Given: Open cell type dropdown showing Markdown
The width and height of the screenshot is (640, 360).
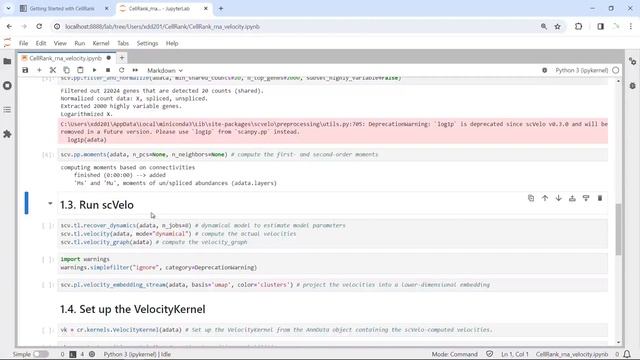Looking at the screenshot, I should tap(165, 71).
